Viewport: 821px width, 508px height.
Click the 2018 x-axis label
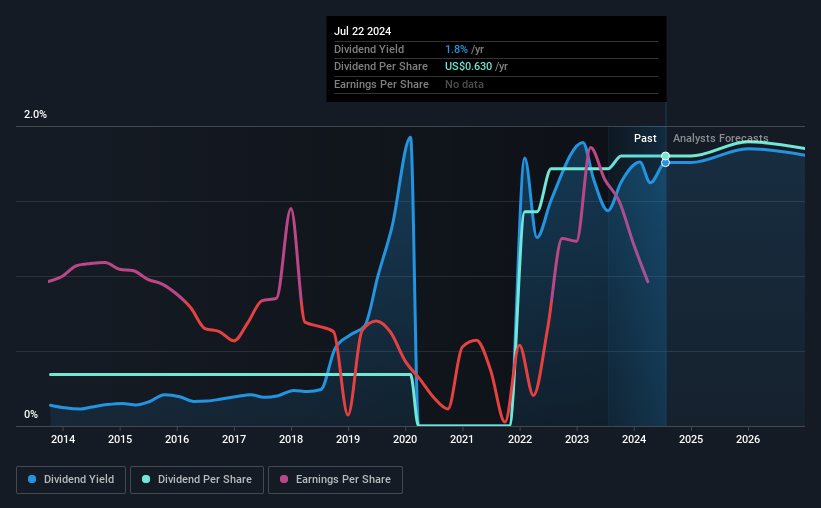click(x=291, y=439)
